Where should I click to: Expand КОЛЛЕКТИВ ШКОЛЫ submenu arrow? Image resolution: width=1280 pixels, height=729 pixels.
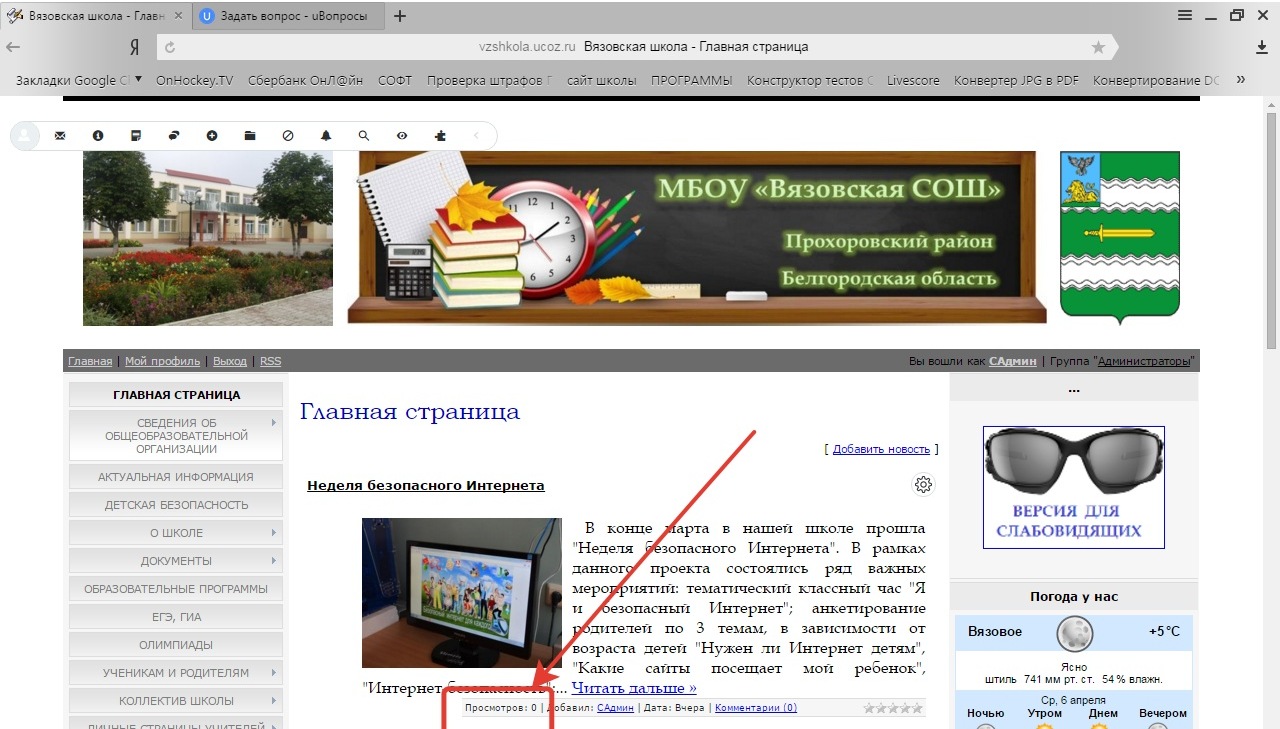(x=273, y=701)
